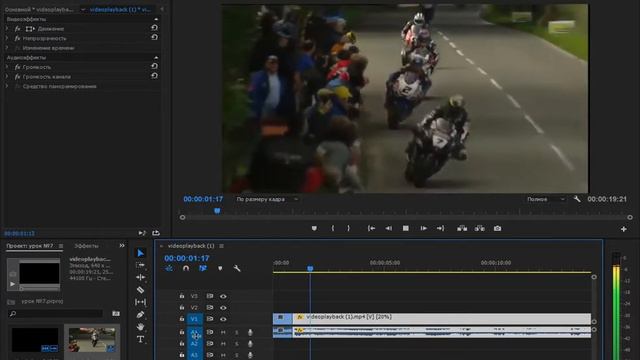Viewport: 640px width, 360px height.
Task: Reset the Движение effect
Action: (x=154, y=28)
